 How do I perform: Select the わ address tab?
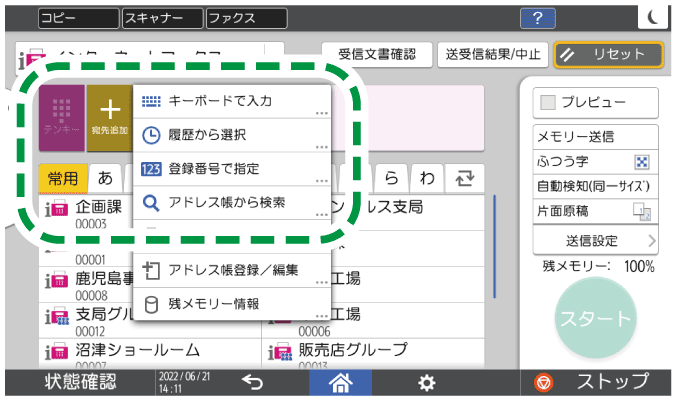coord(427,178)
